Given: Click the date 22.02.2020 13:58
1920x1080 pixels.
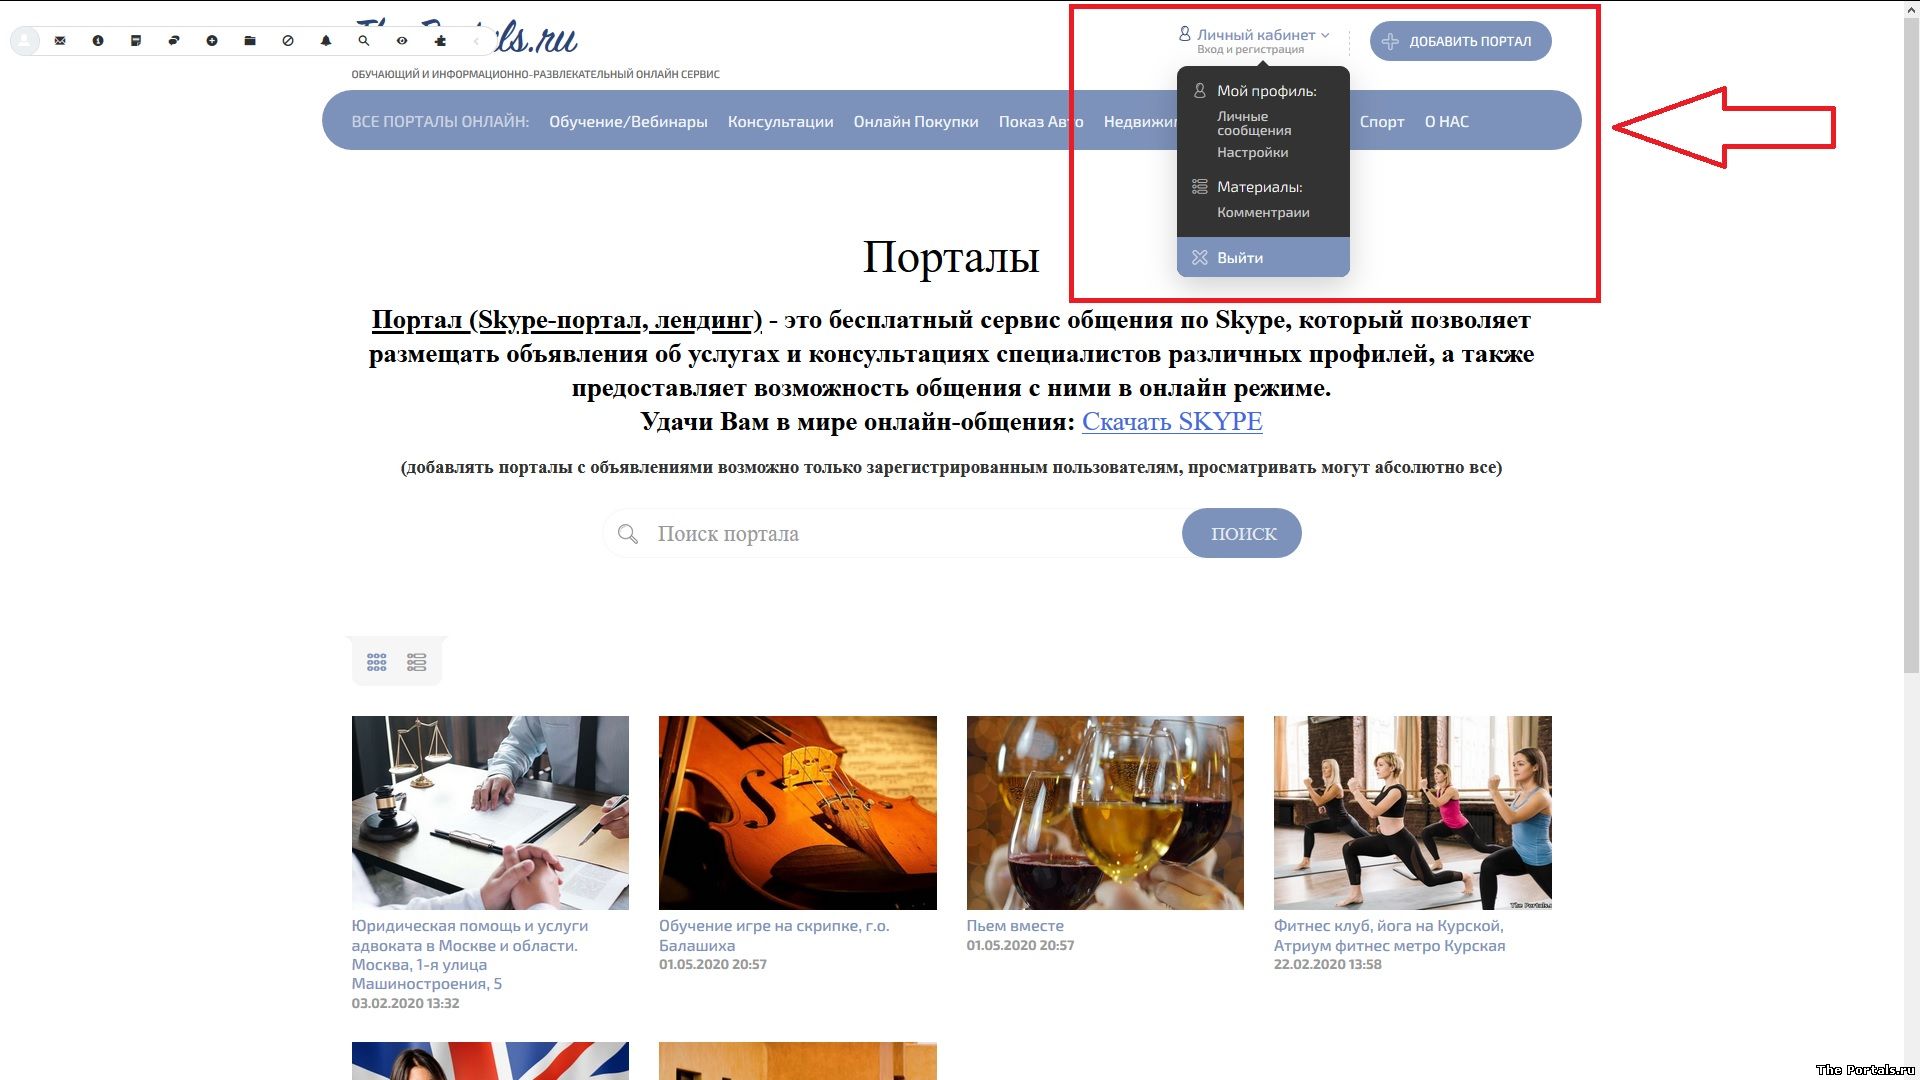Looking at the screenshot, I should pyautogui.click(x=1328, y=964).
